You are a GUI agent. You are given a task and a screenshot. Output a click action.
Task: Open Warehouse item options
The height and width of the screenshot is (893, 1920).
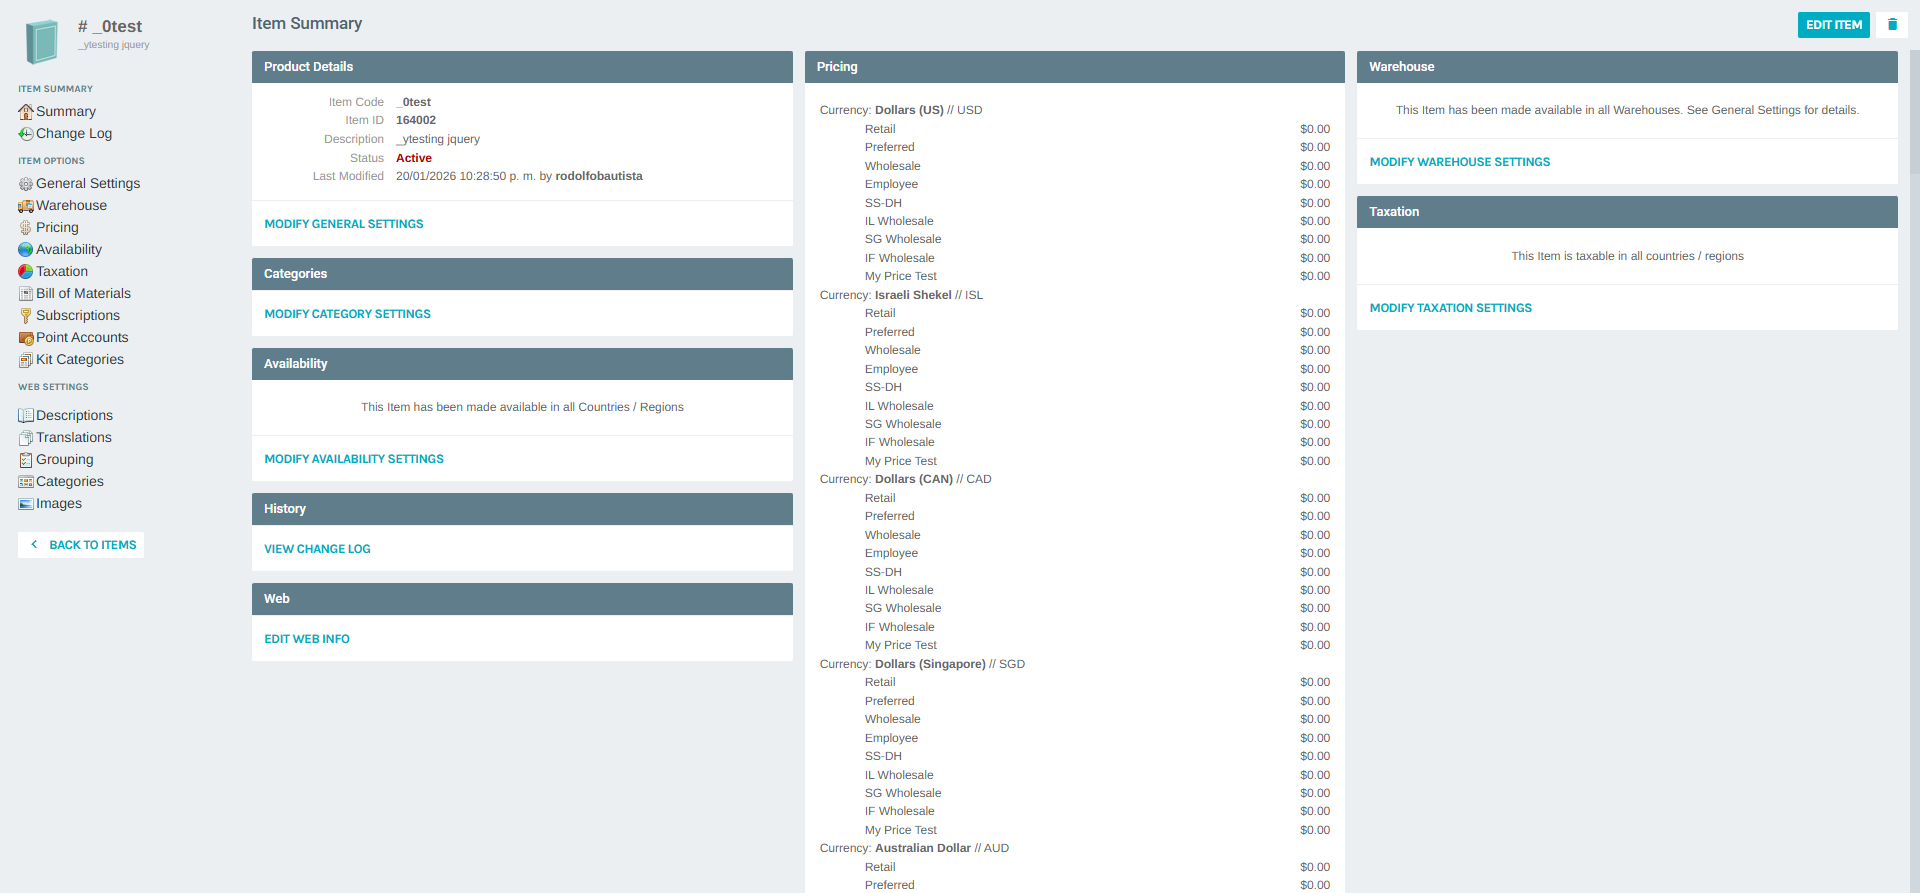click(71, 206)
